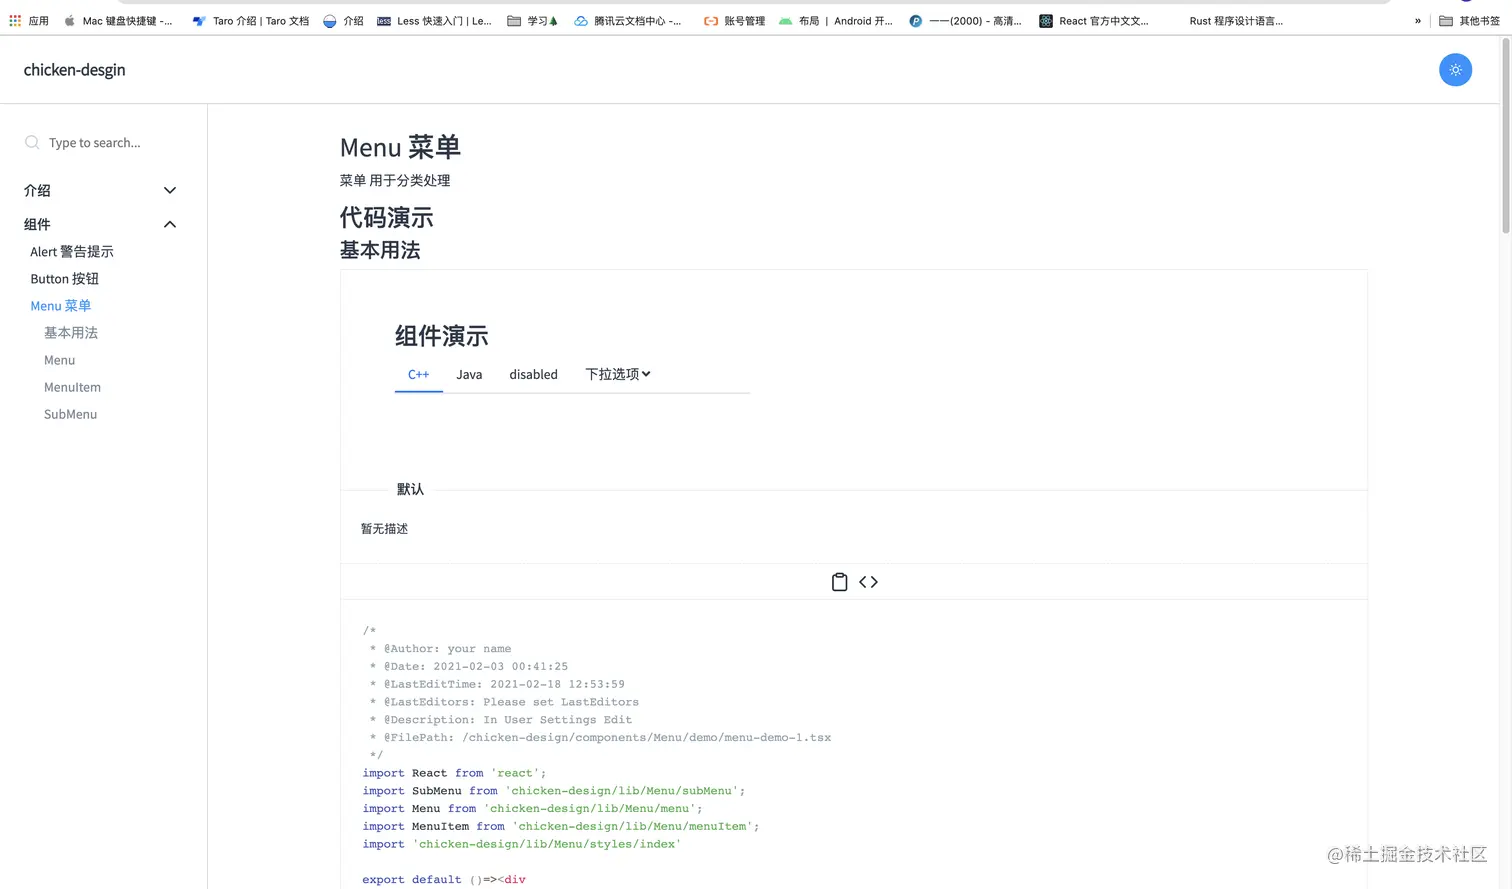Screen dimensions: 1512x889
Task: Open the 腾讯云文档中心 bookmark
Action: (x=628, y=20)
